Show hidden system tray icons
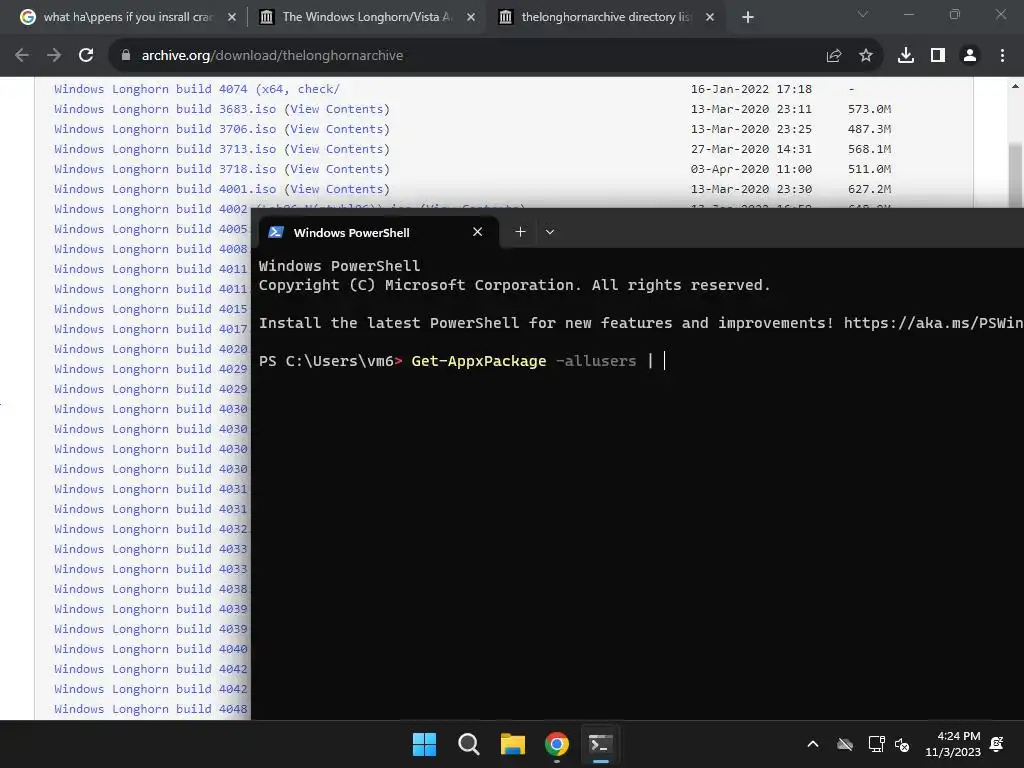Screen dimensions: 1024x768 [x=813, y=744]
